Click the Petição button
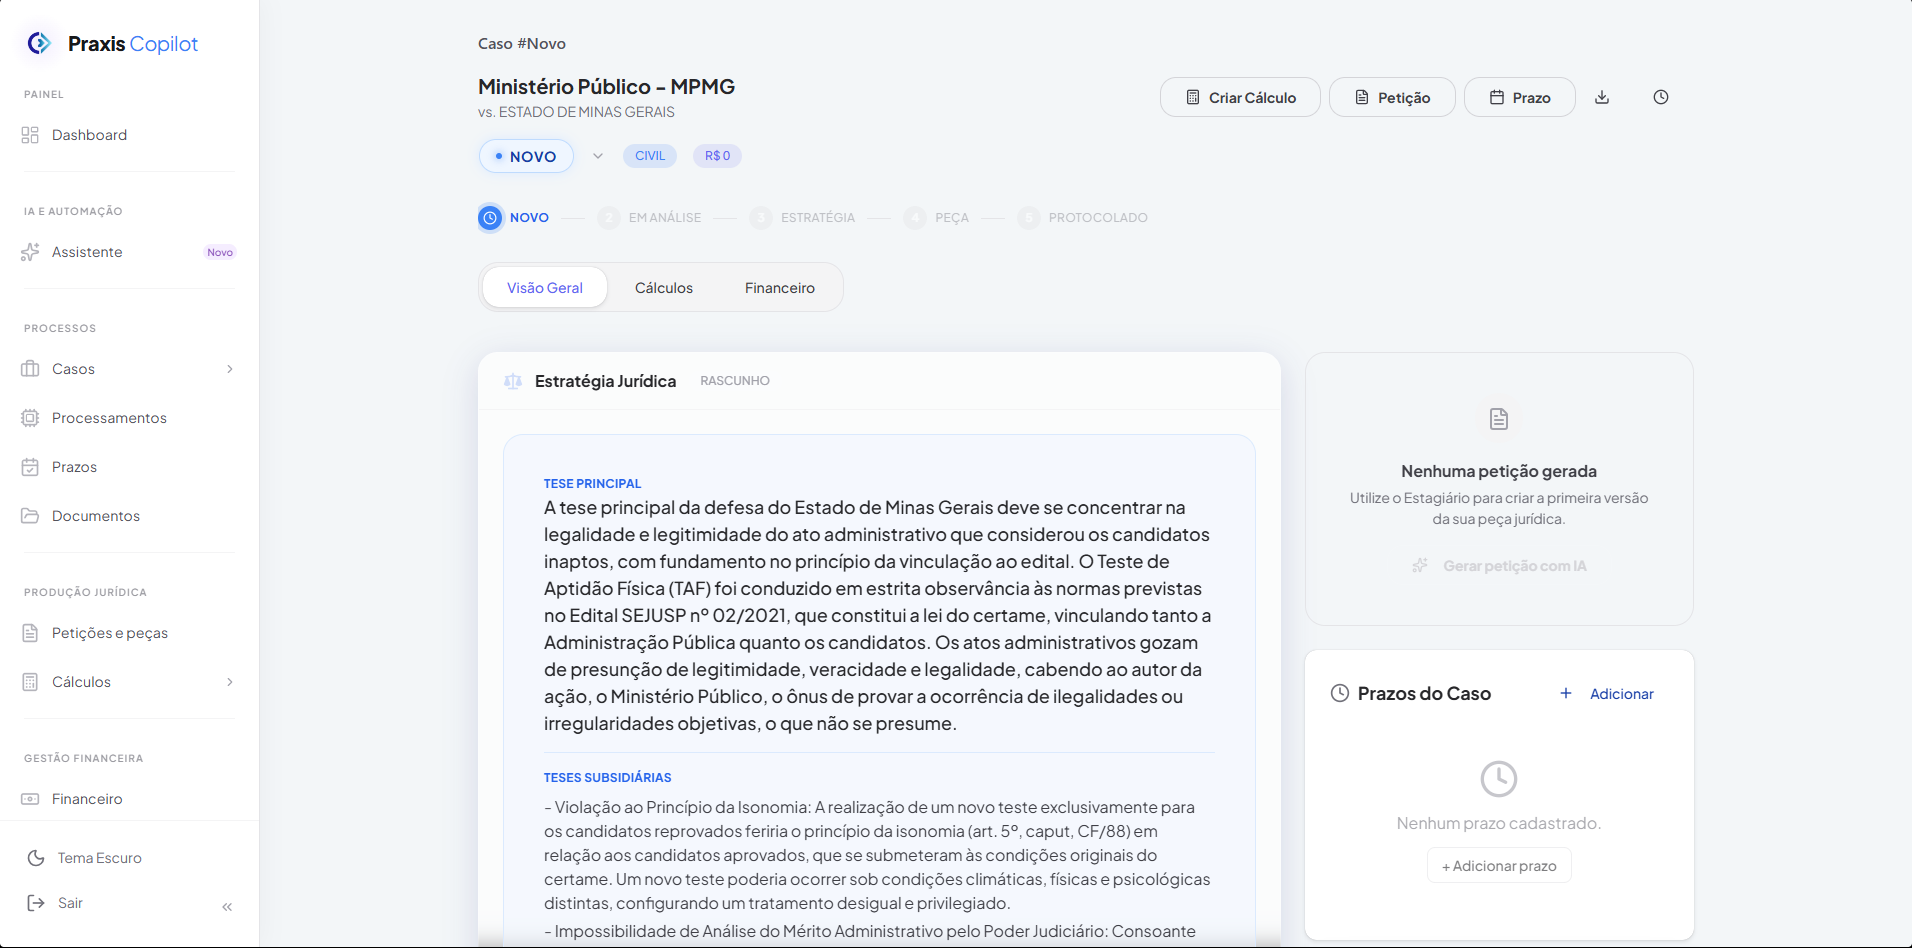 tap(1392, 98)
